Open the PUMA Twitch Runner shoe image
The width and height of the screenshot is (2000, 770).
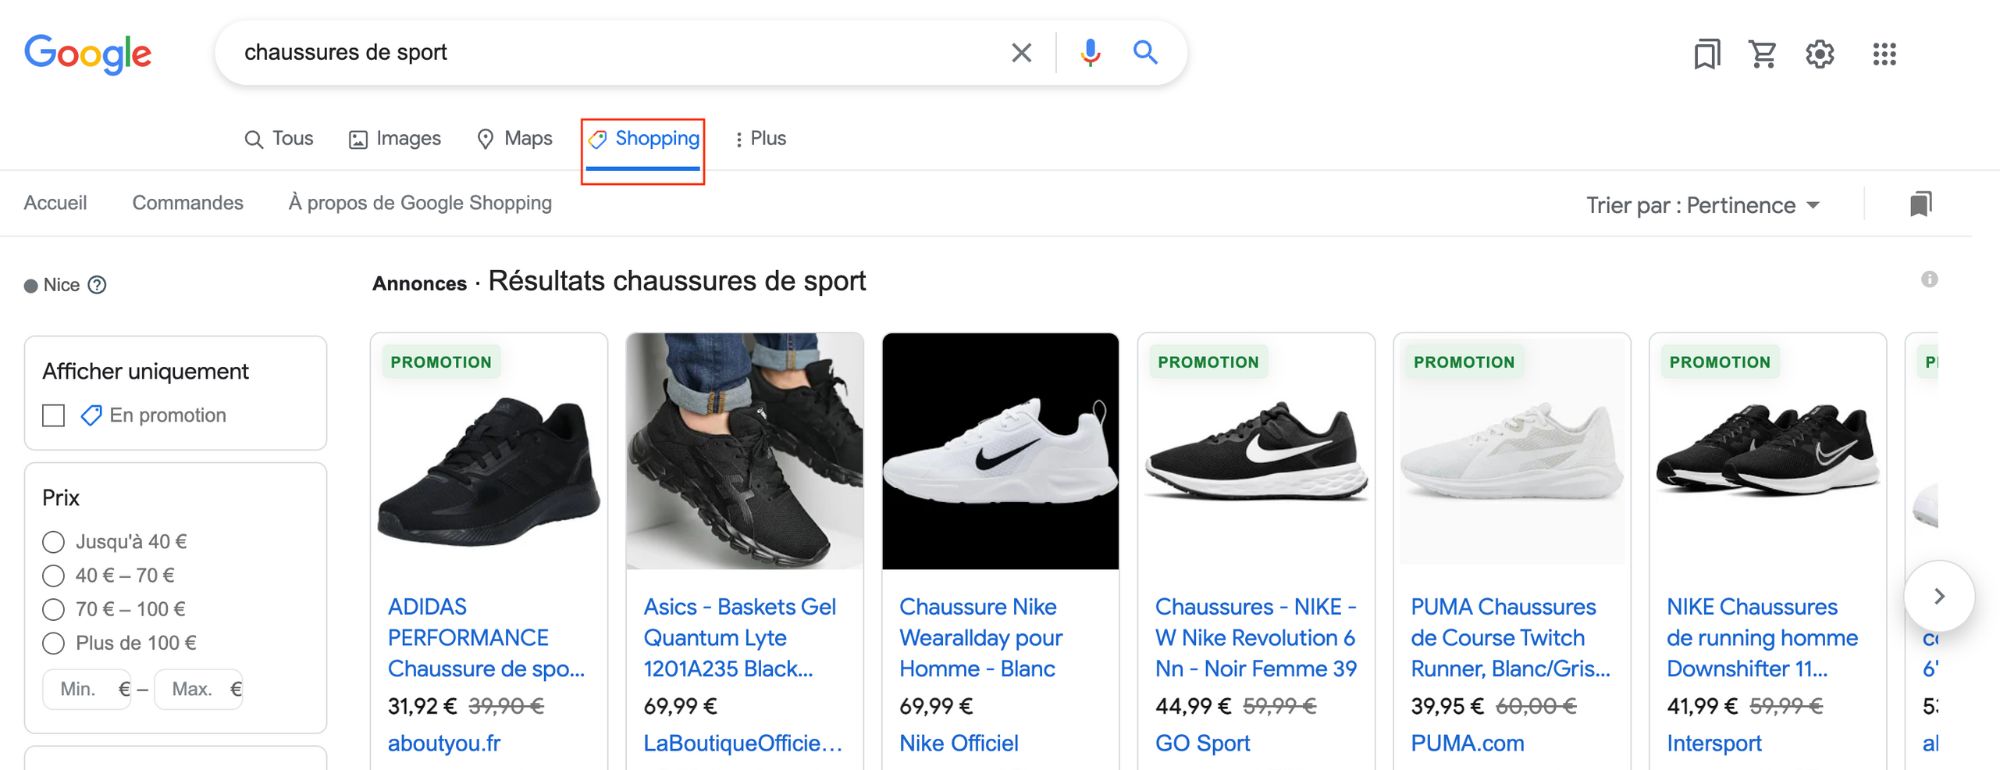[1512, 452]
